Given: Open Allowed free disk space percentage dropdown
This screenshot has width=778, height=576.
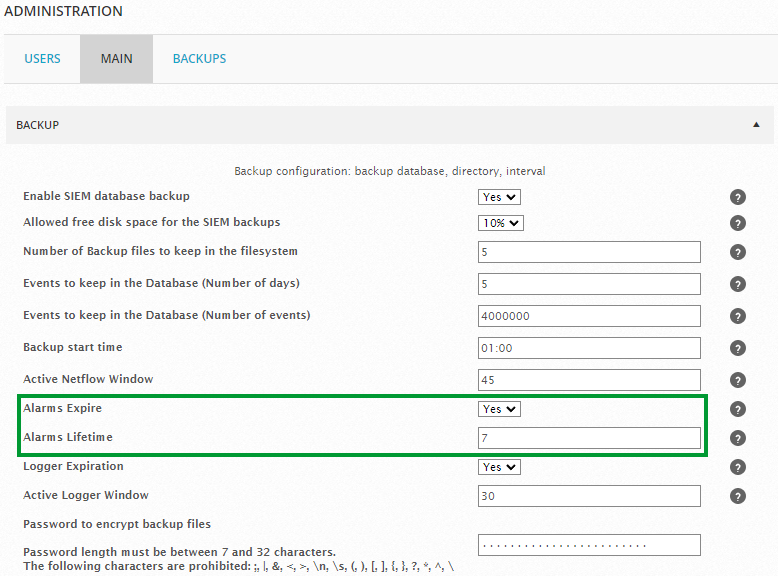Looking at the screenshot, I should pyautogui.click(x=500, y=223).
